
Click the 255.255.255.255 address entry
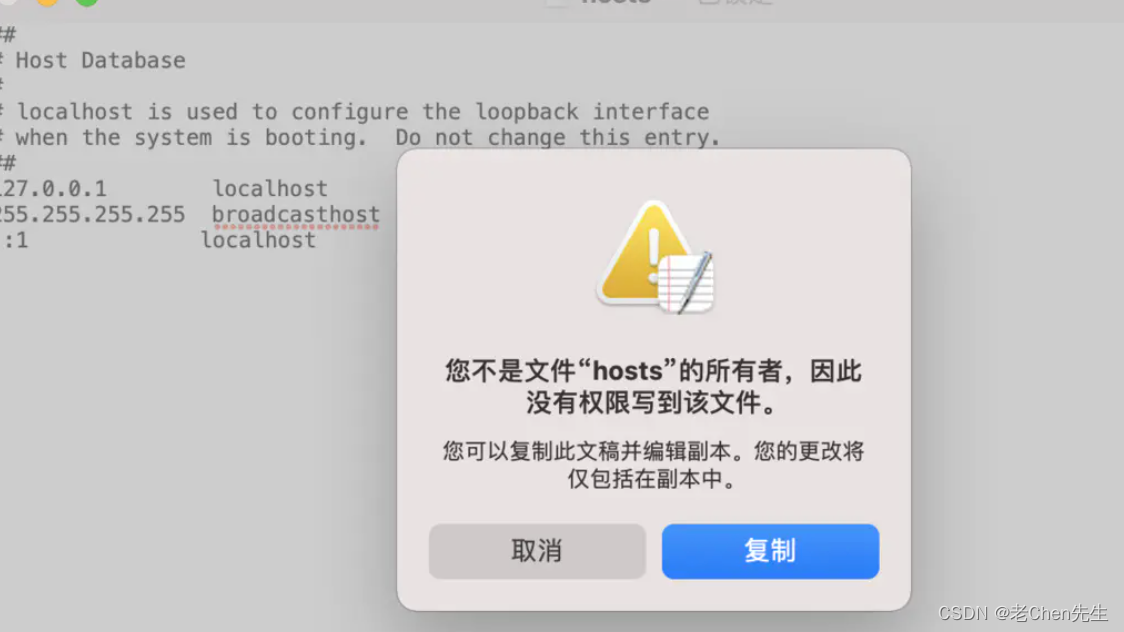[x=92, y=214]
